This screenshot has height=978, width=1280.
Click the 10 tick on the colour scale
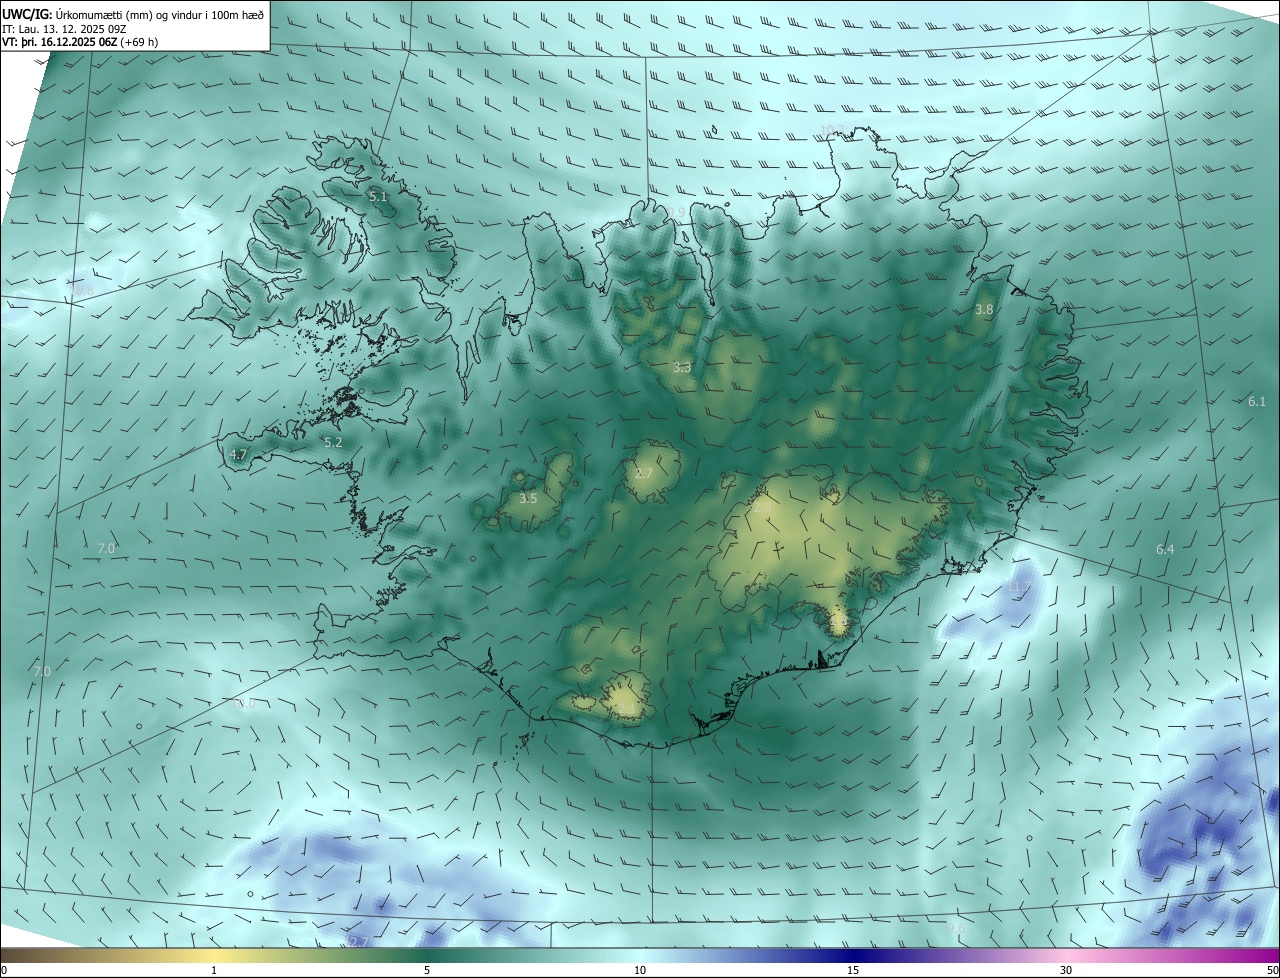coord(640,970)
